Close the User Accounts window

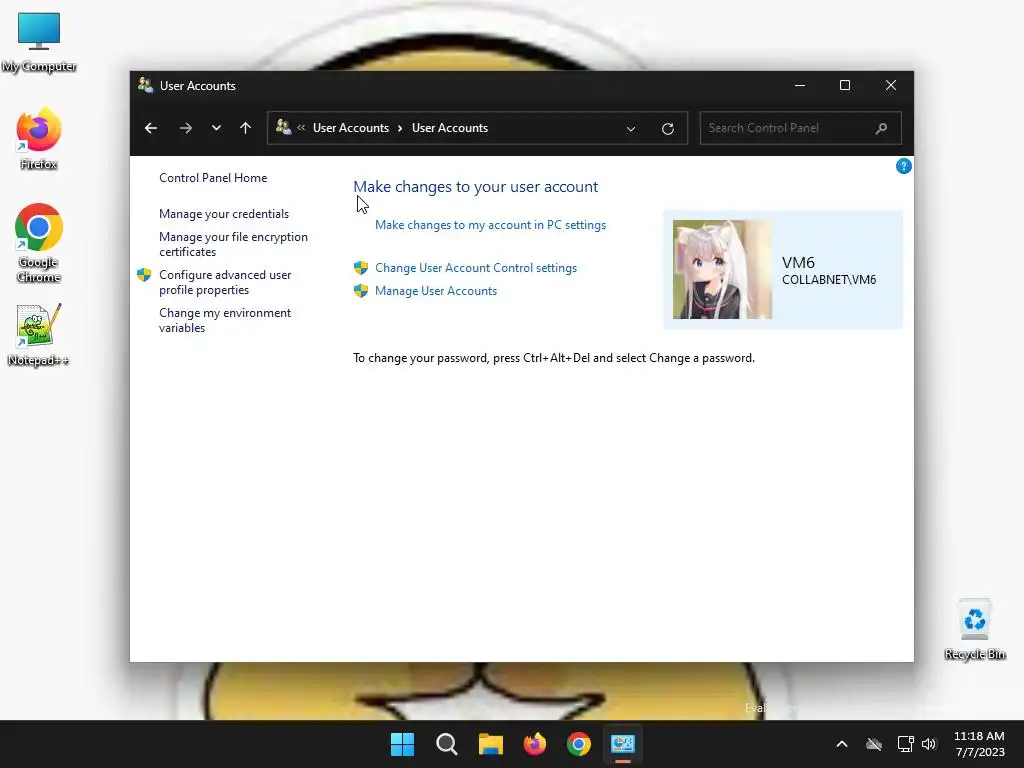(x=891, y=86)
